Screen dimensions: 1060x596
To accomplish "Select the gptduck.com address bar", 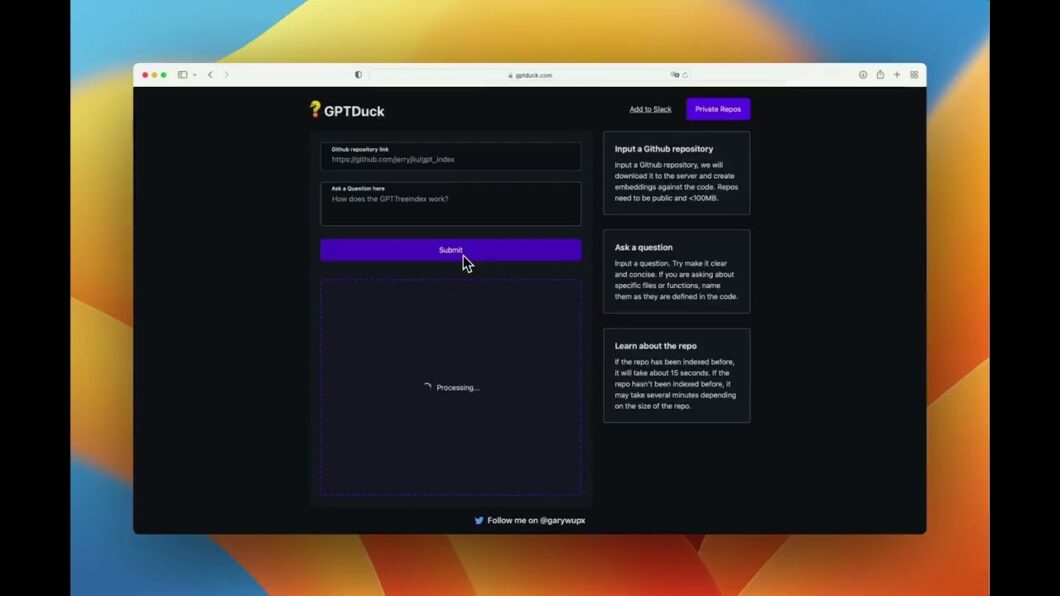I will (530, 75).
